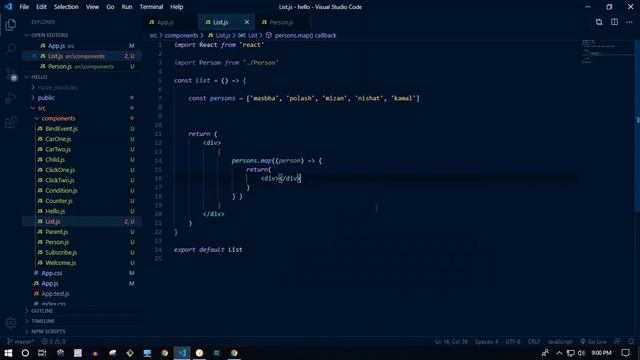Change line ending via CRLF status item
Image resolution: width=640 pixels, height=360 pixels.
pyautogui.click(x=534, y=341)
